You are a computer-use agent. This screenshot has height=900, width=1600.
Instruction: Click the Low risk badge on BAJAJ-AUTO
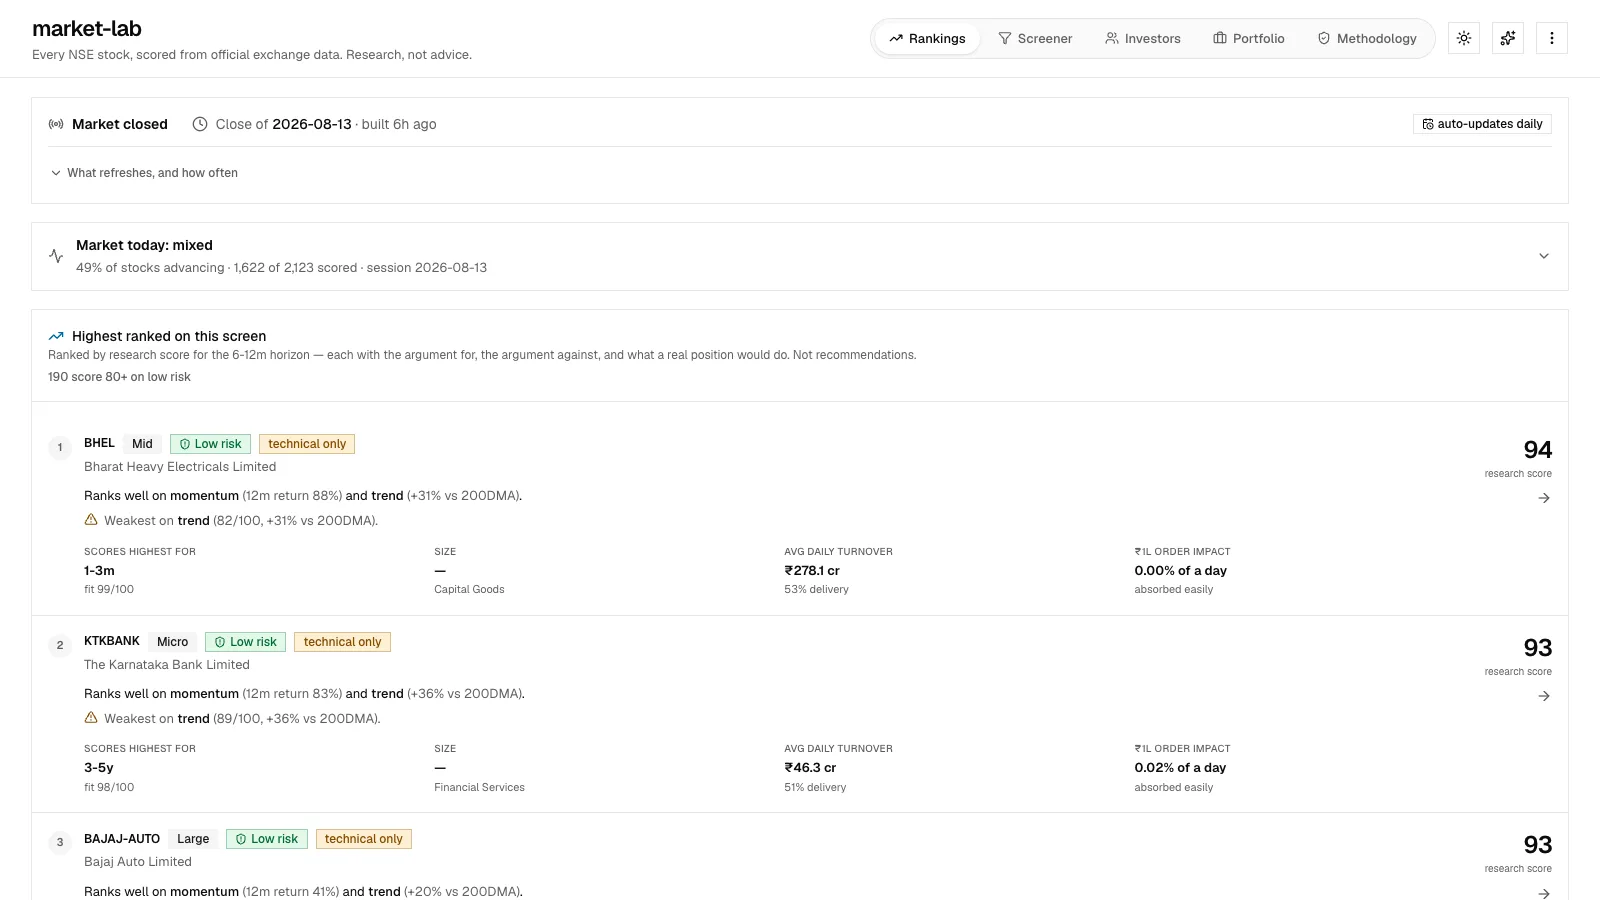click(x=267, y=839)
